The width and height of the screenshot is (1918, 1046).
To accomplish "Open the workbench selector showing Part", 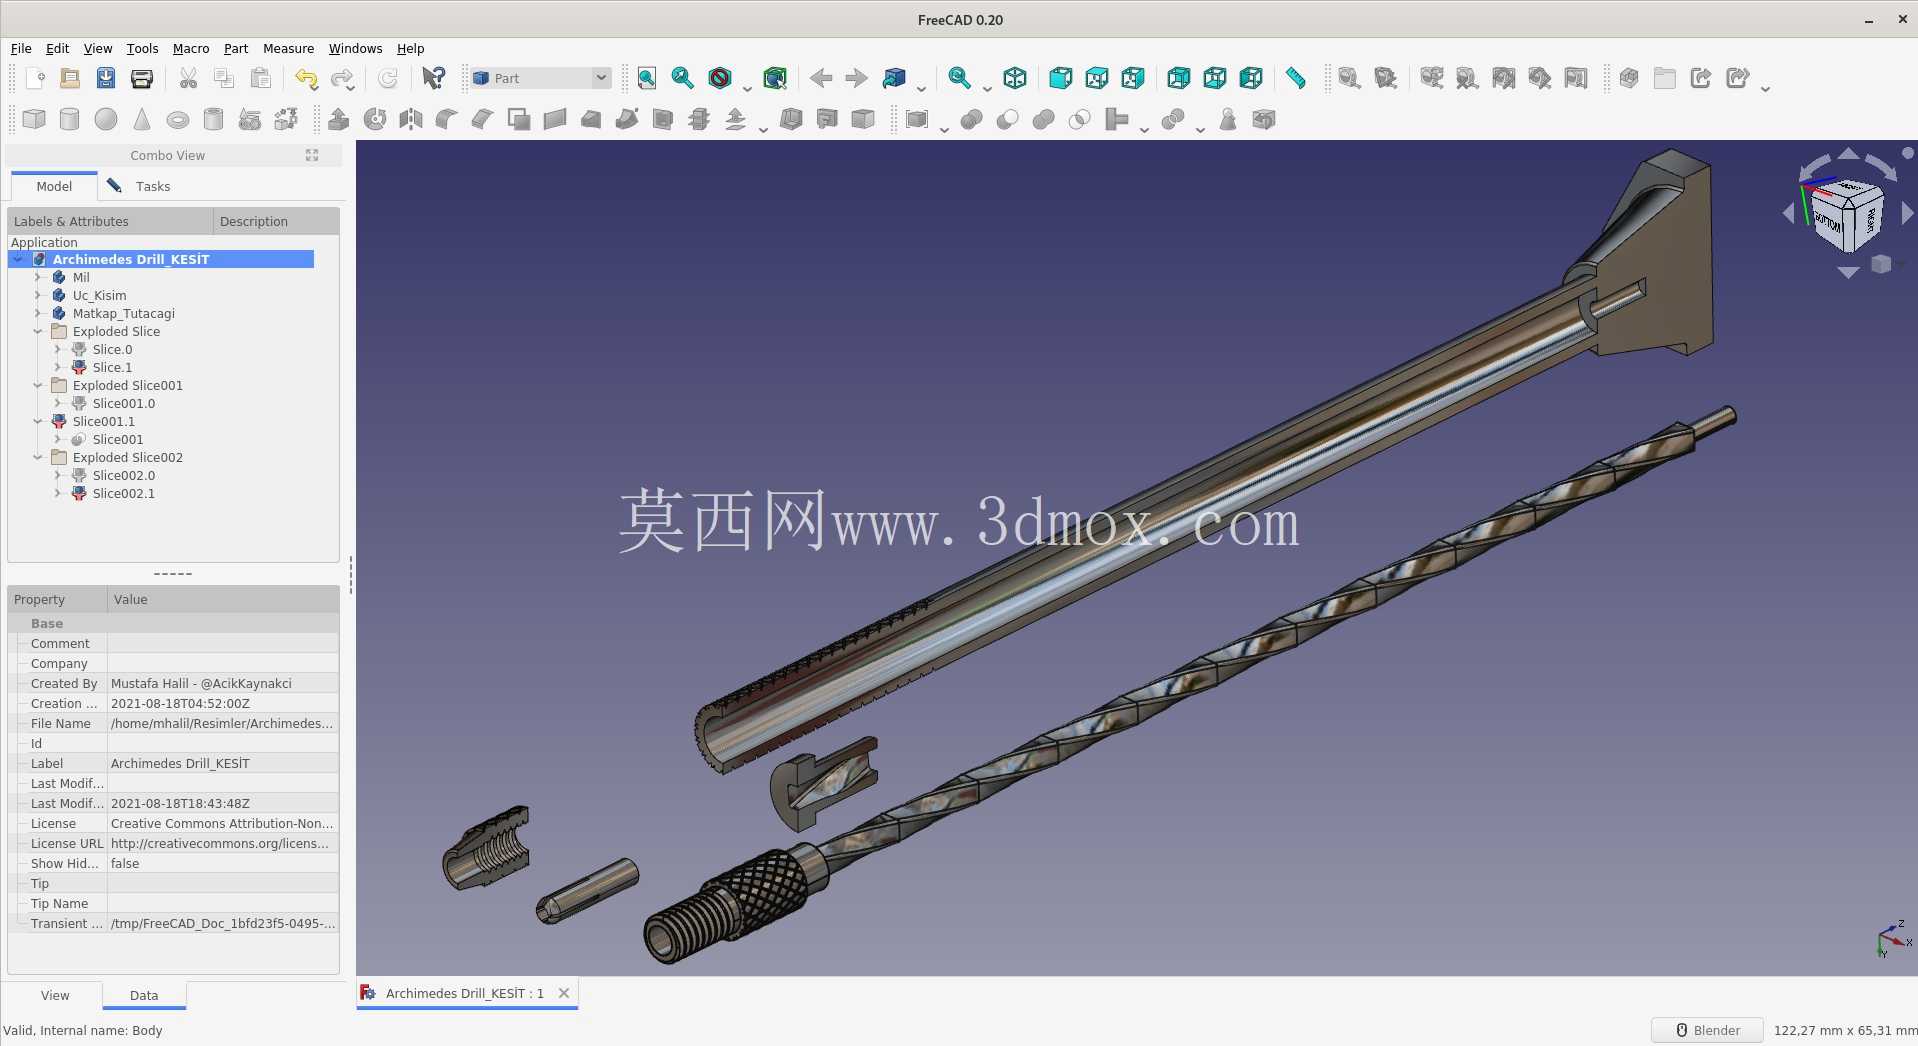I will tap(540, 78).
